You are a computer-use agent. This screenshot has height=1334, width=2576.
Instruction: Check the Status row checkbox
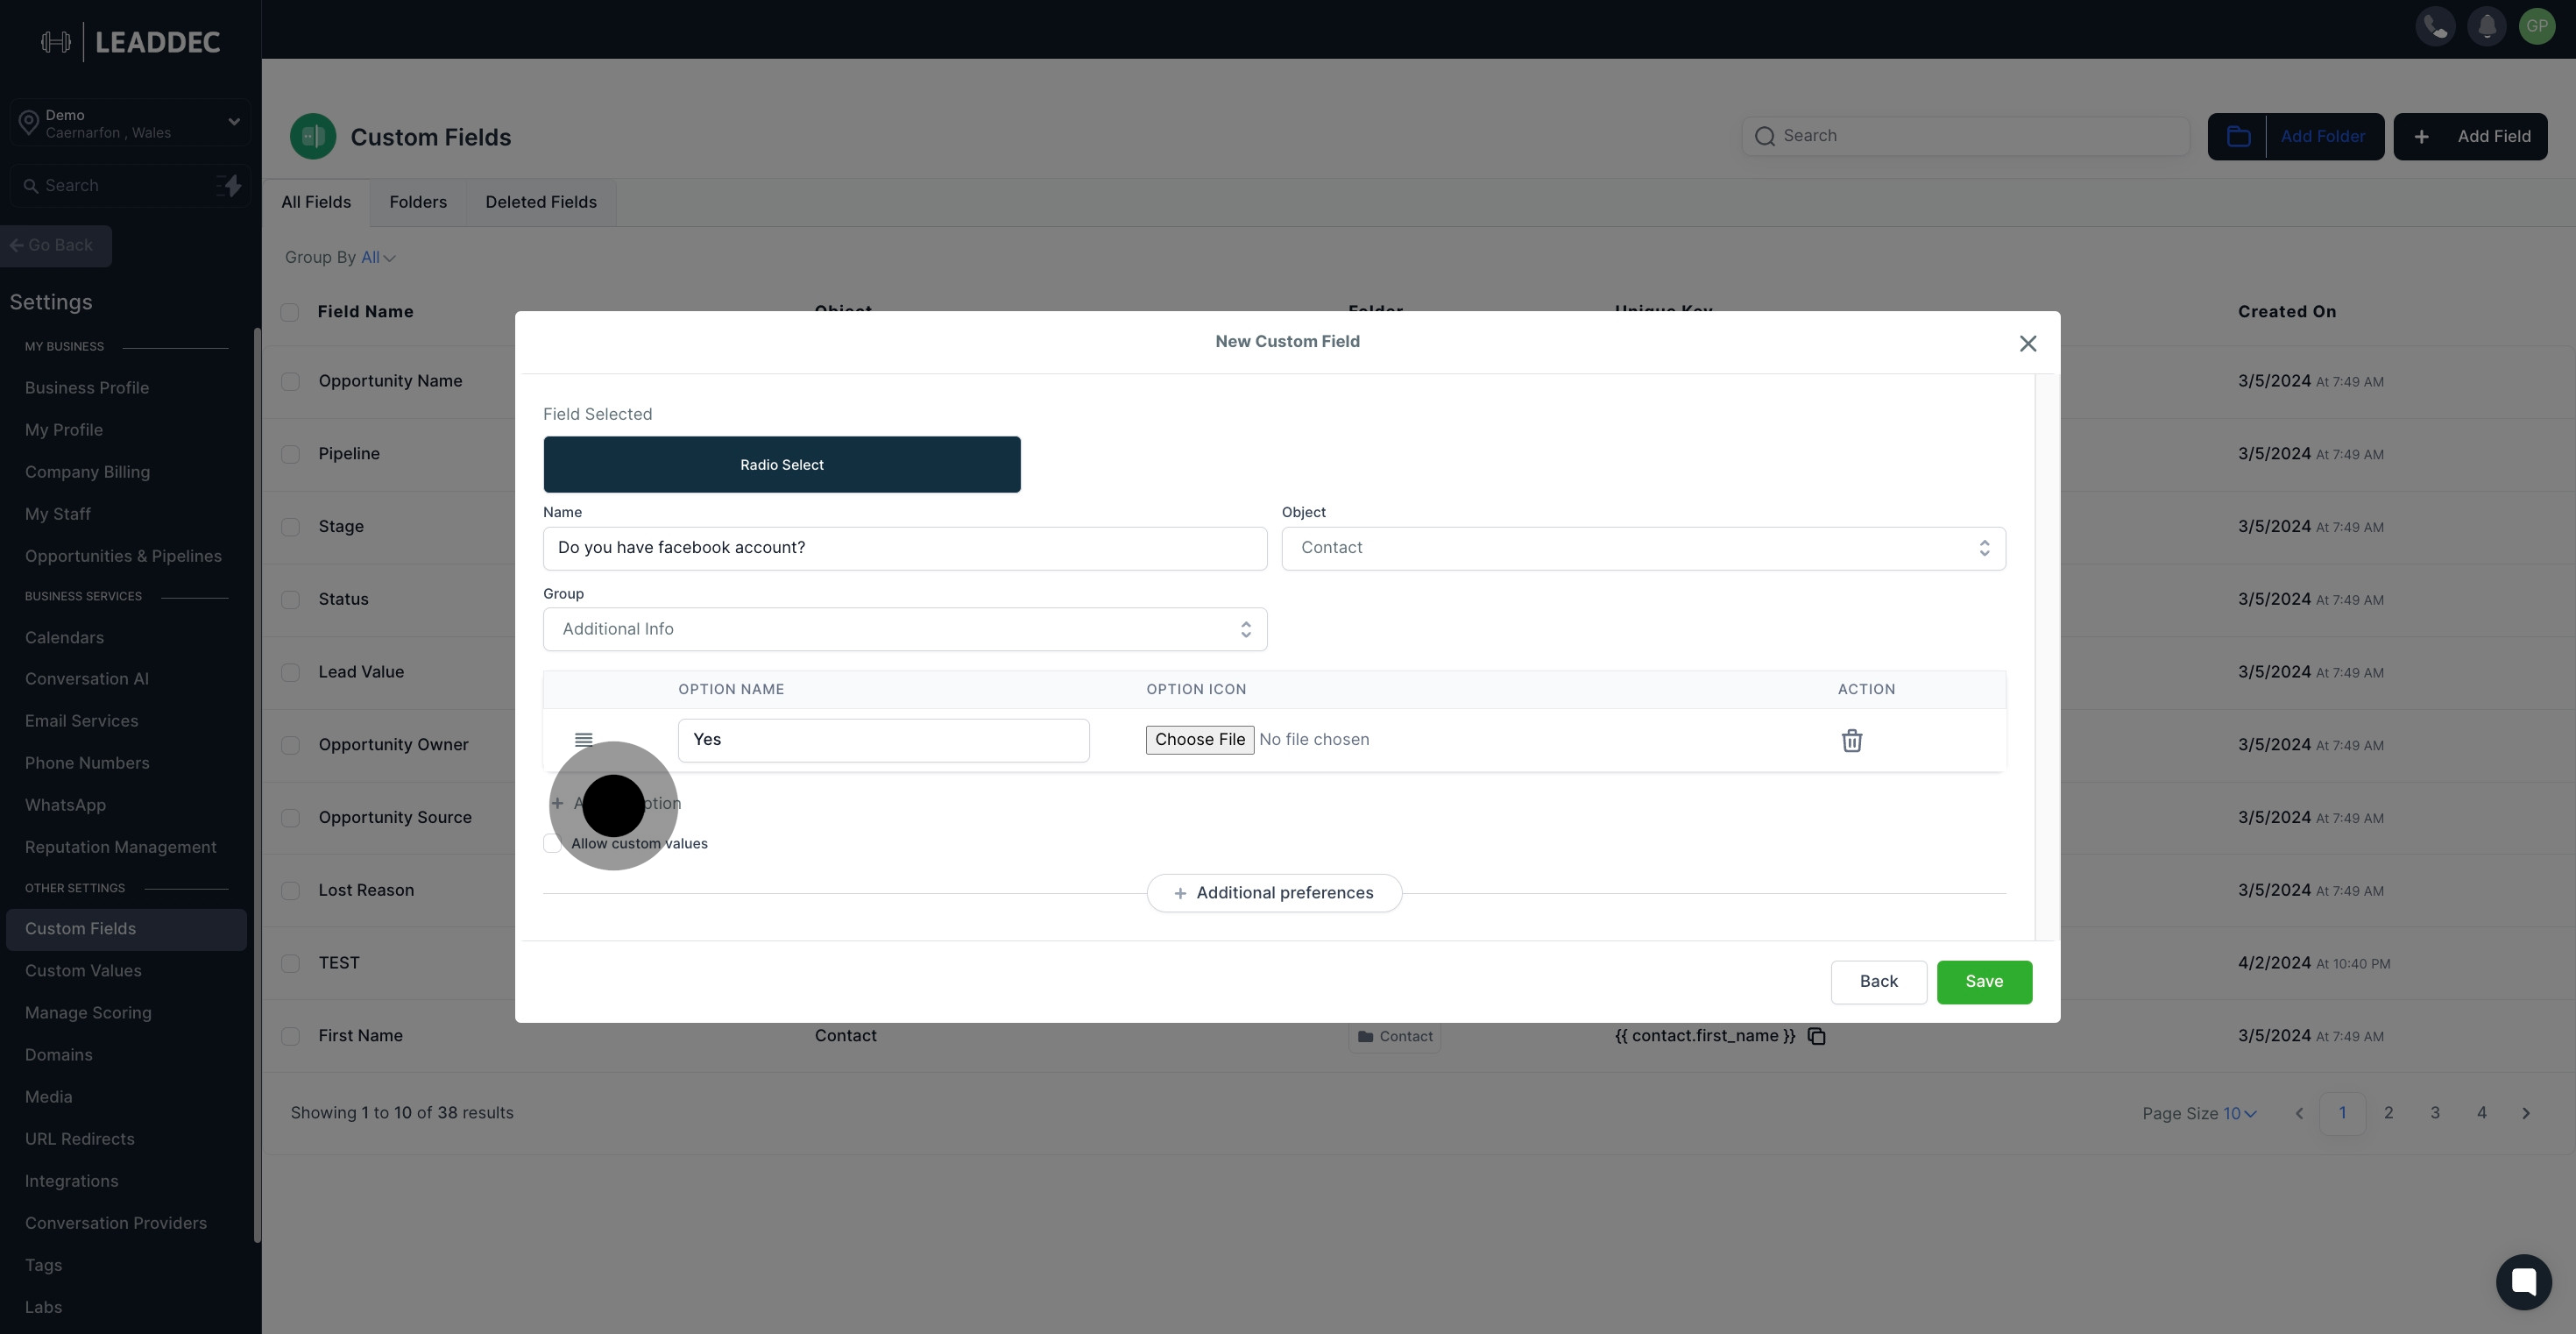click(290, 599)
